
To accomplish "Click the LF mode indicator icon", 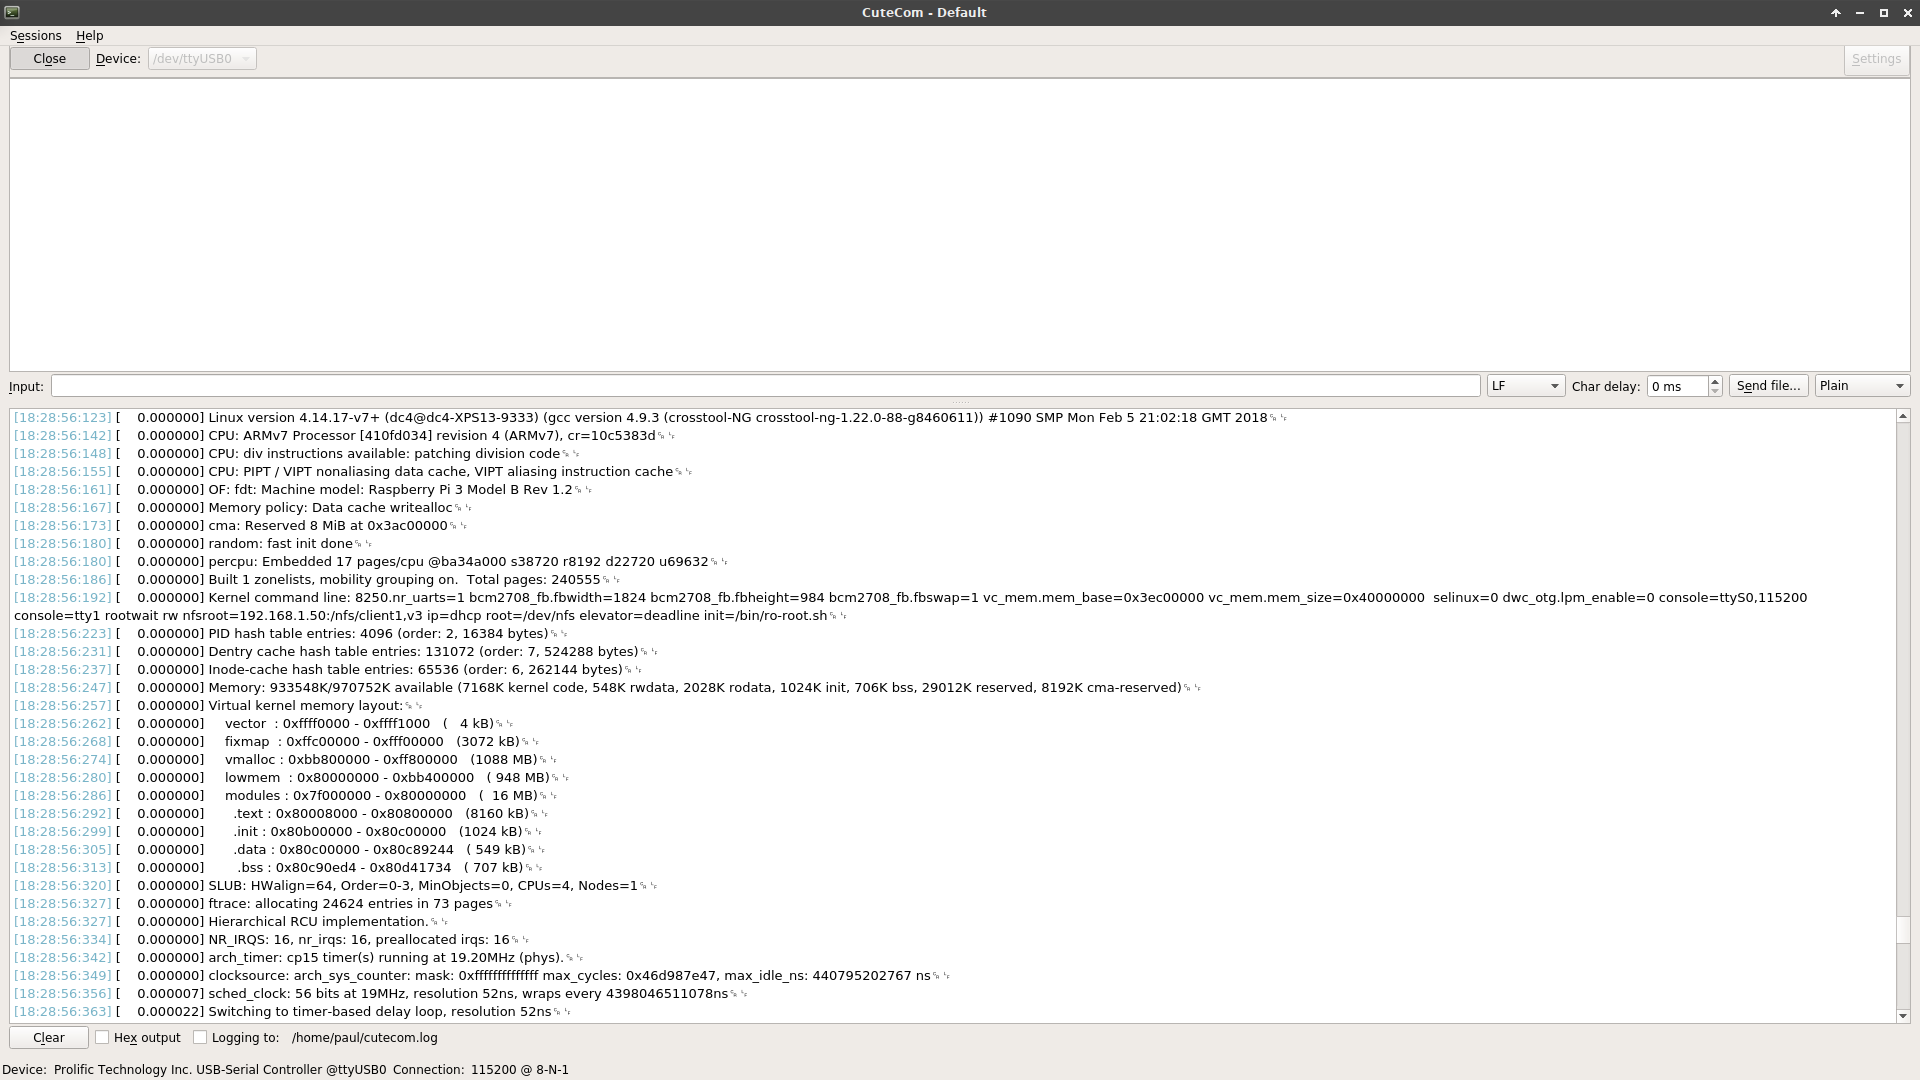I will click(1524, 385).
